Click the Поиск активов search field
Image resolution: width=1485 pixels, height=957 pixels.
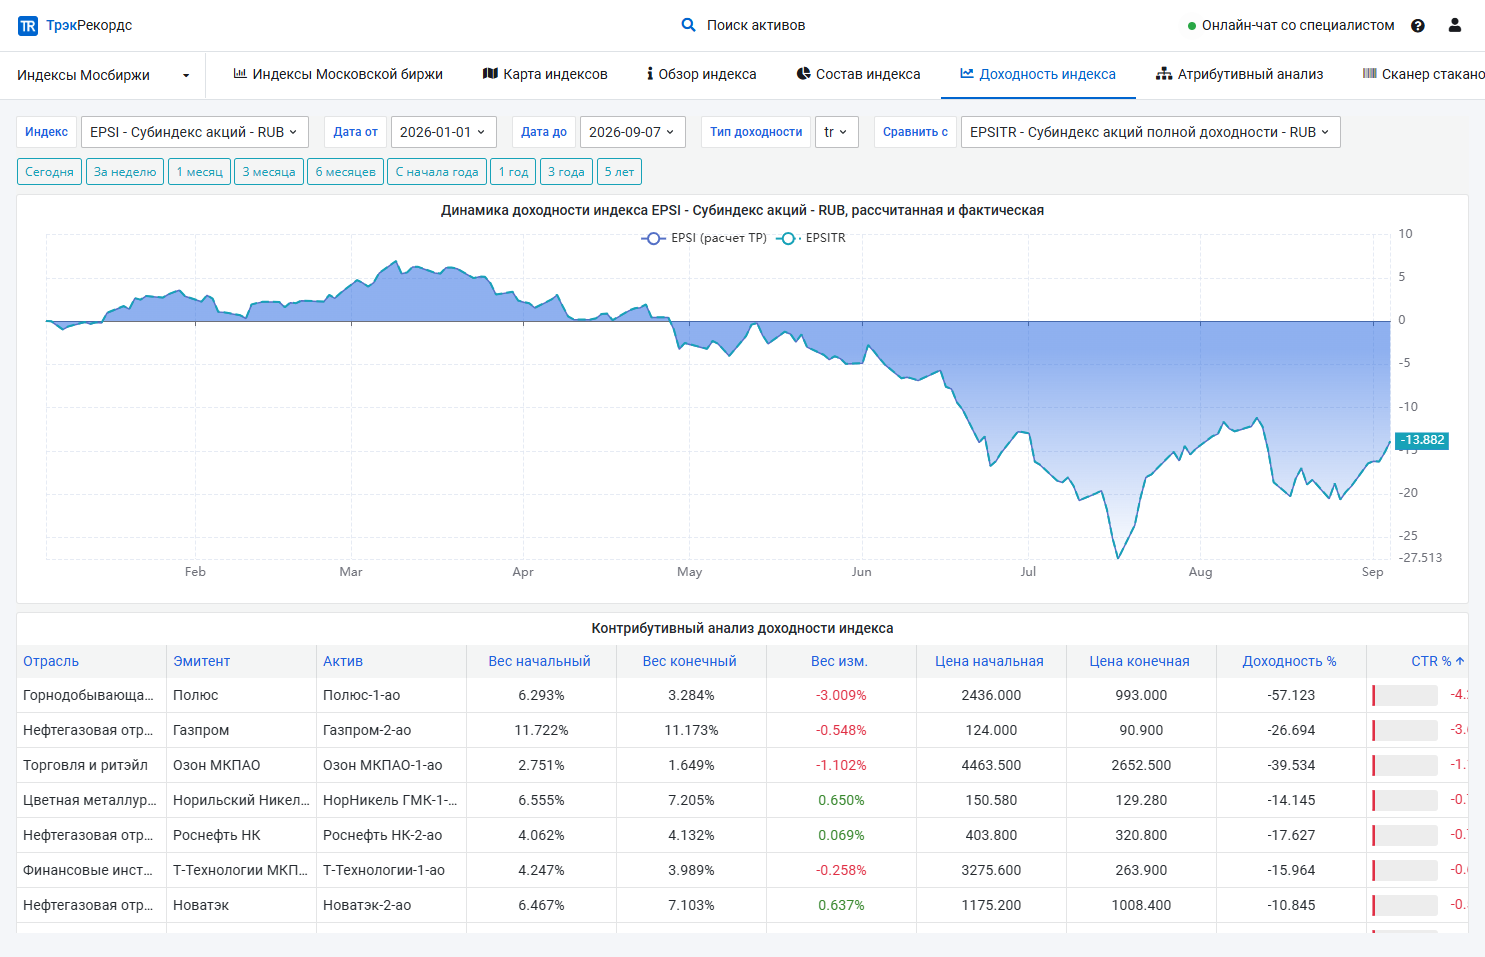tap(755, 25)
